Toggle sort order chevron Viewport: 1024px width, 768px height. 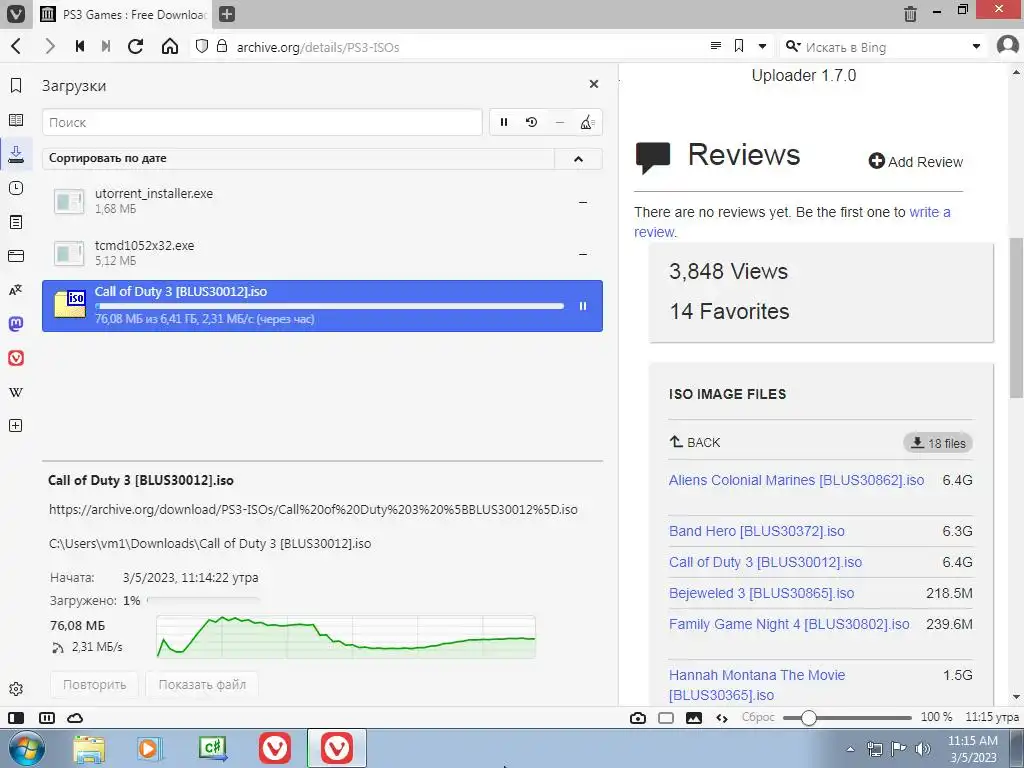579,159
